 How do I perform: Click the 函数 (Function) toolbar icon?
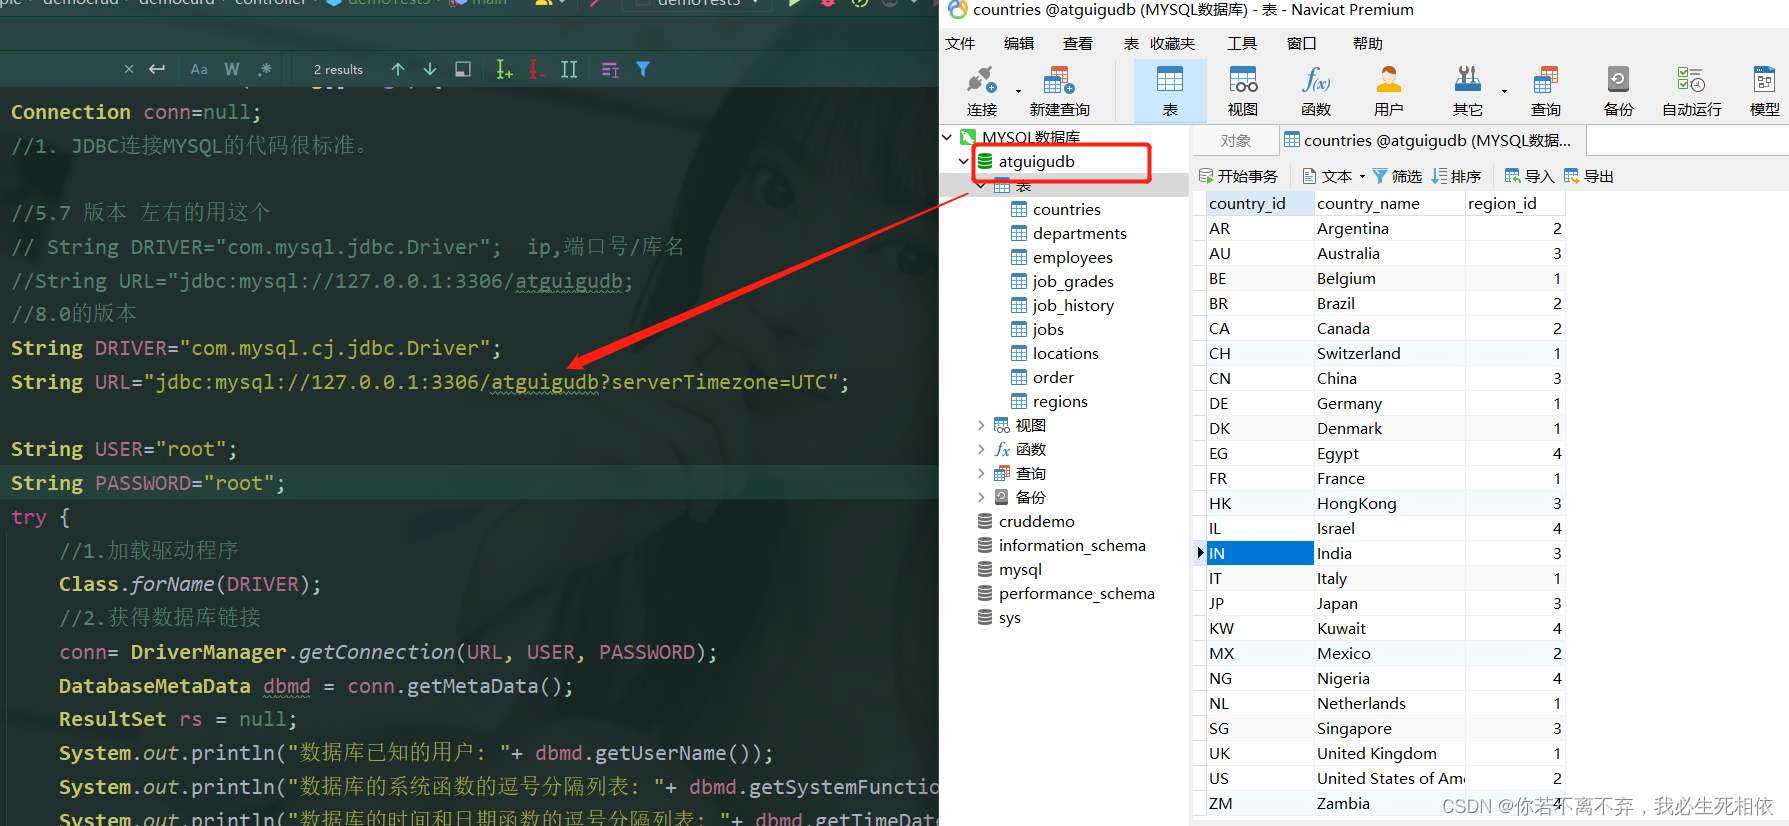pyautogui.click(x=1315, y=90)
